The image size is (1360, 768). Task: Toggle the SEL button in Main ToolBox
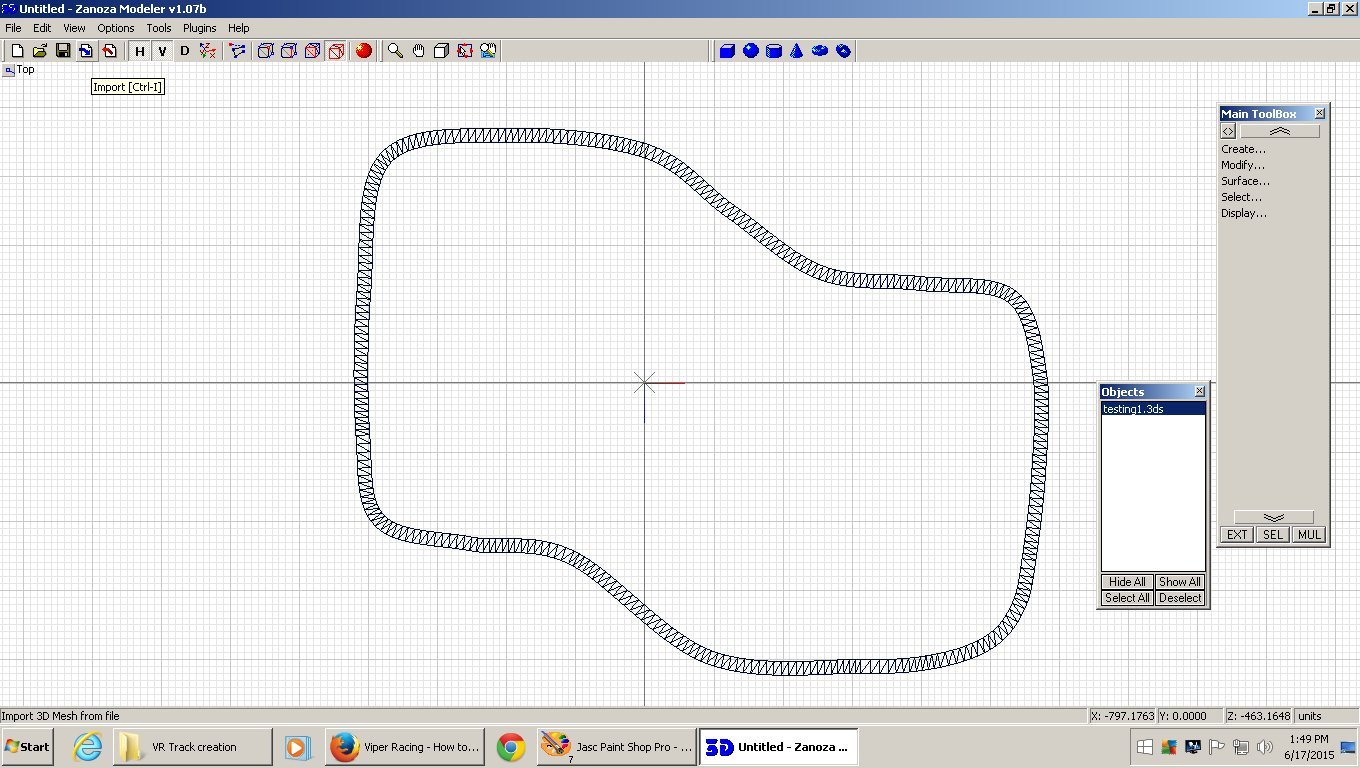1273,535
